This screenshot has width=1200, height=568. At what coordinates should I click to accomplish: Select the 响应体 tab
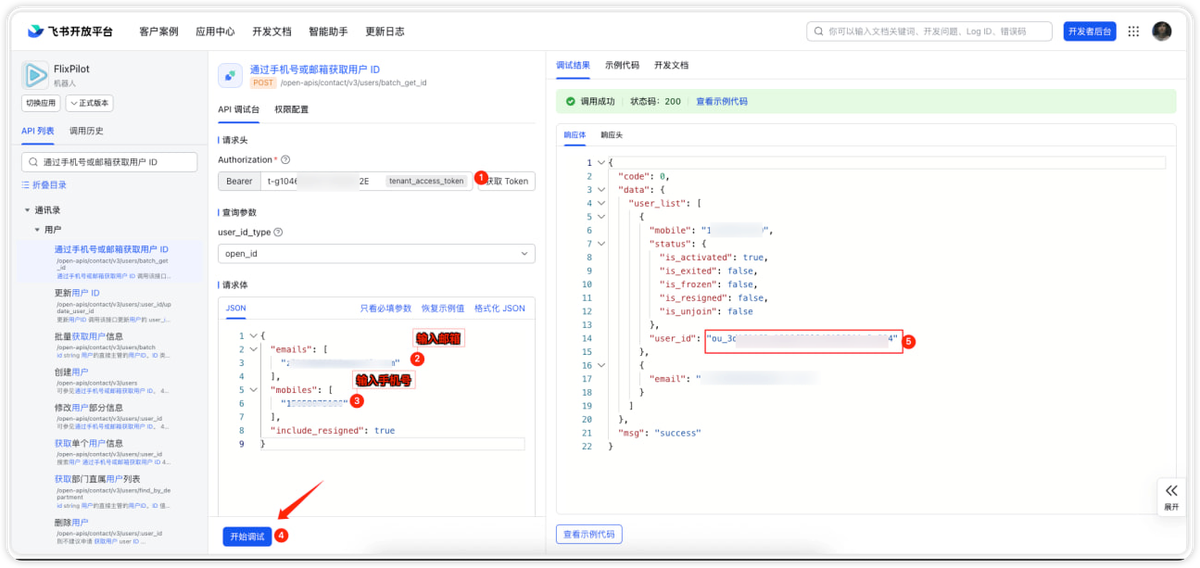[575, 134]
